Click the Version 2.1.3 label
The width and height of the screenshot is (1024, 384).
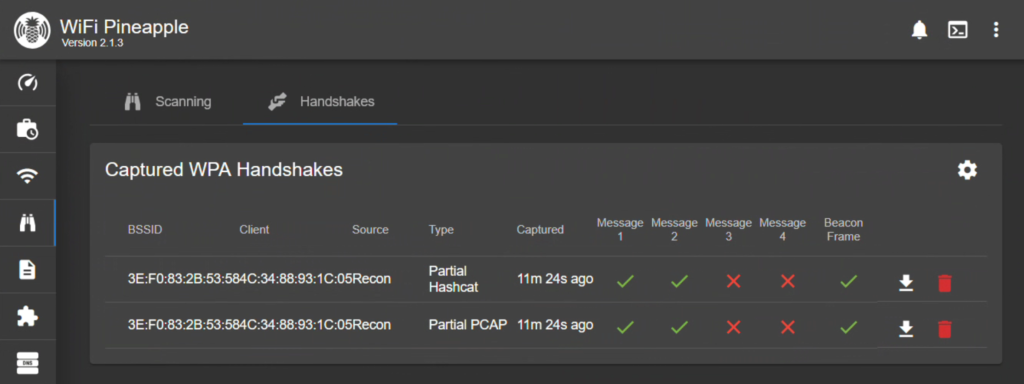coord(93,43)
